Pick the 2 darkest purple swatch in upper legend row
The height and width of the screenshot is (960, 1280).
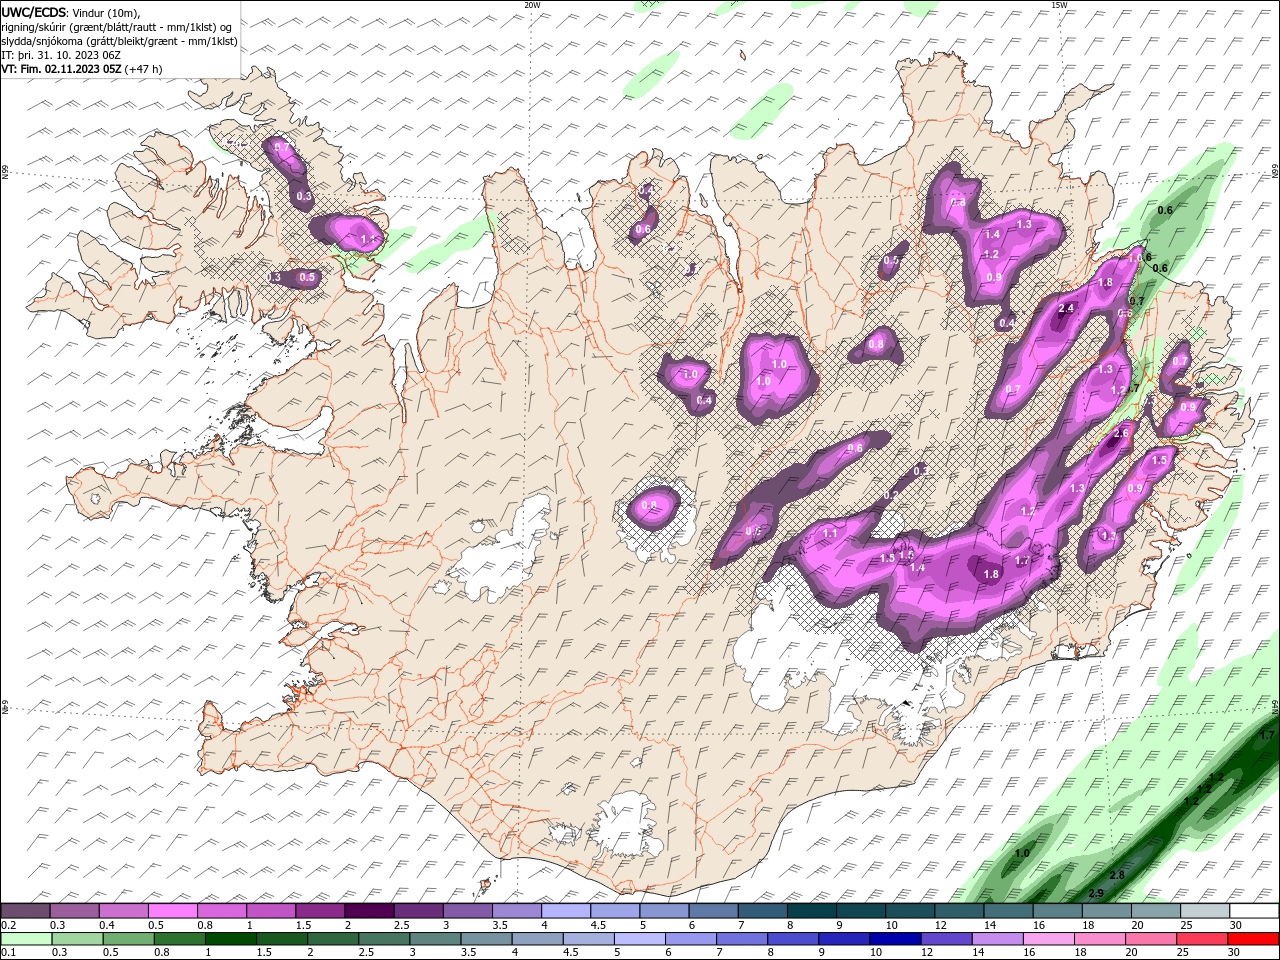click(x=368, y=911)
